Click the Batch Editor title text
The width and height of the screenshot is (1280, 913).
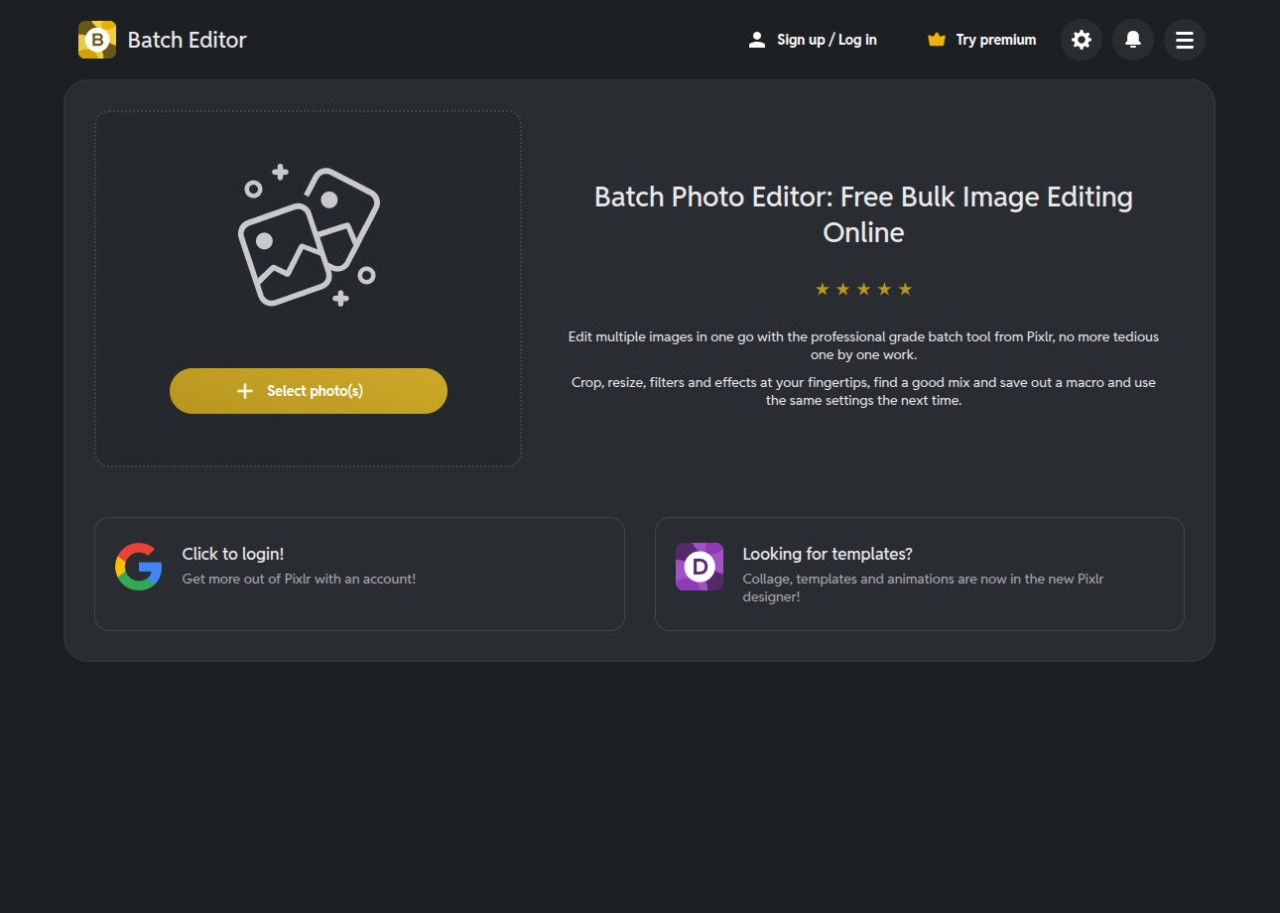coord(187,40)
